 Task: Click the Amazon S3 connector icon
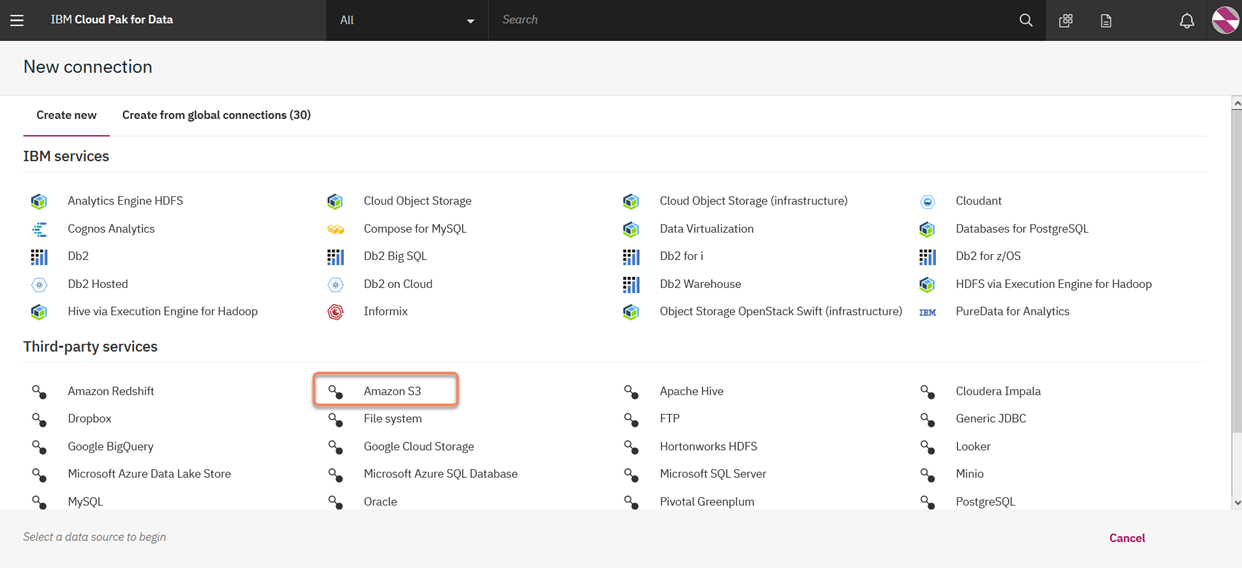click(x=335, y=392)
